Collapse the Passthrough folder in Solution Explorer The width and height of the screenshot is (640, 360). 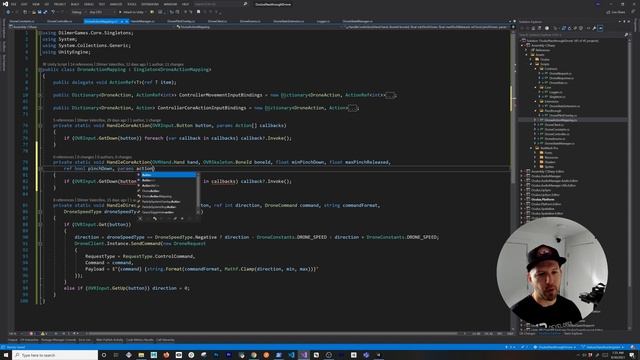pos(536,111)
